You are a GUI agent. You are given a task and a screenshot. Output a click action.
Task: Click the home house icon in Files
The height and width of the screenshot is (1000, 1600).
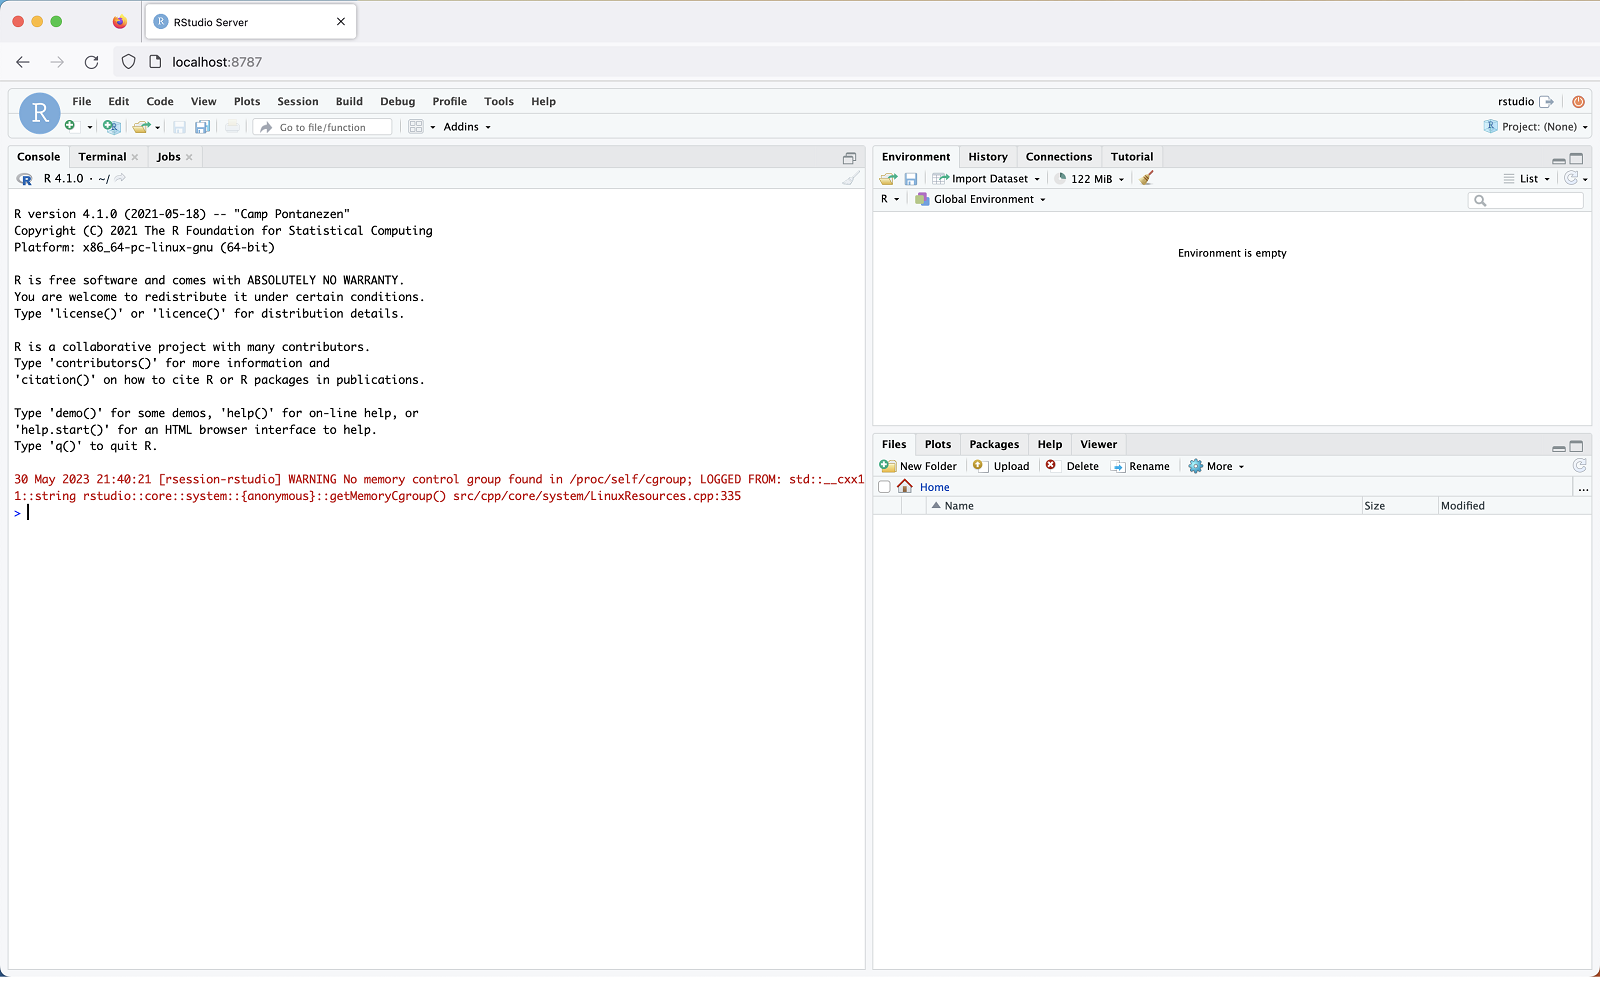905,487
